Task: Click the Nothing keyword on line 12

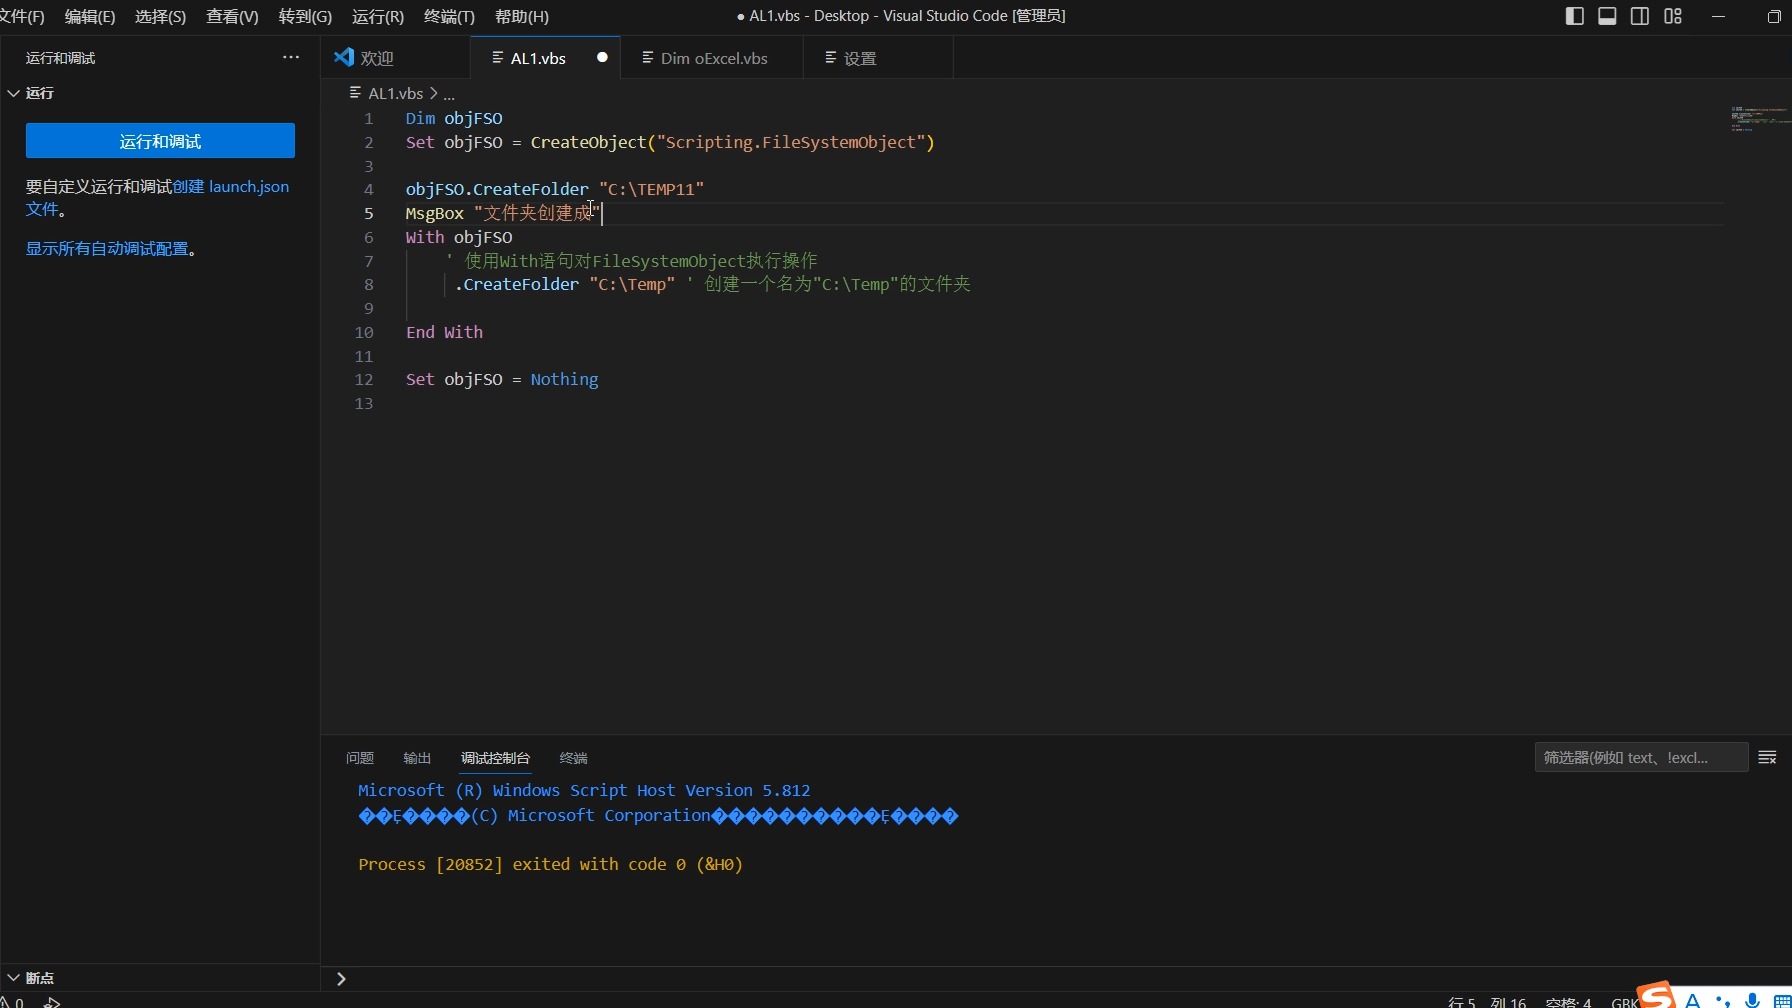Action: [x=564, y=379]
